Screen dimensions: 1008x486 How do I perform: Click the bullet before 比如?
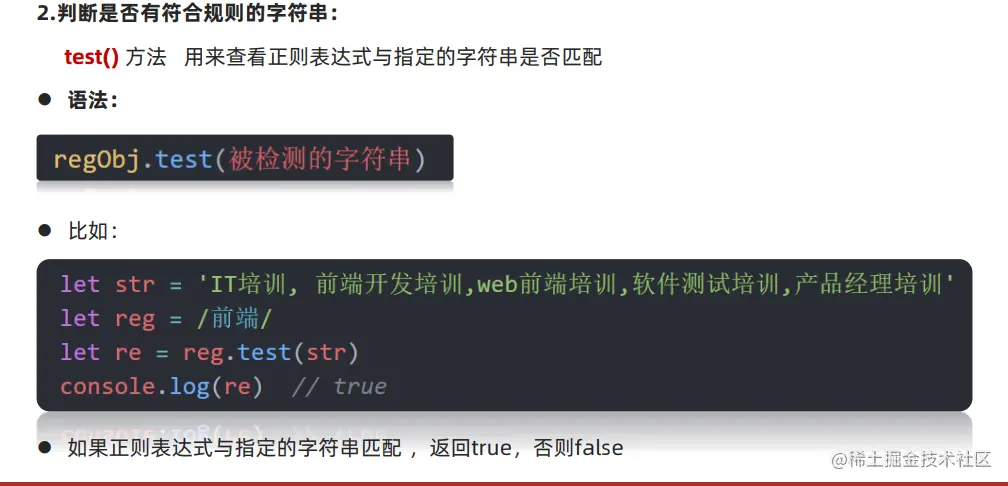click(x=44, y=230)
